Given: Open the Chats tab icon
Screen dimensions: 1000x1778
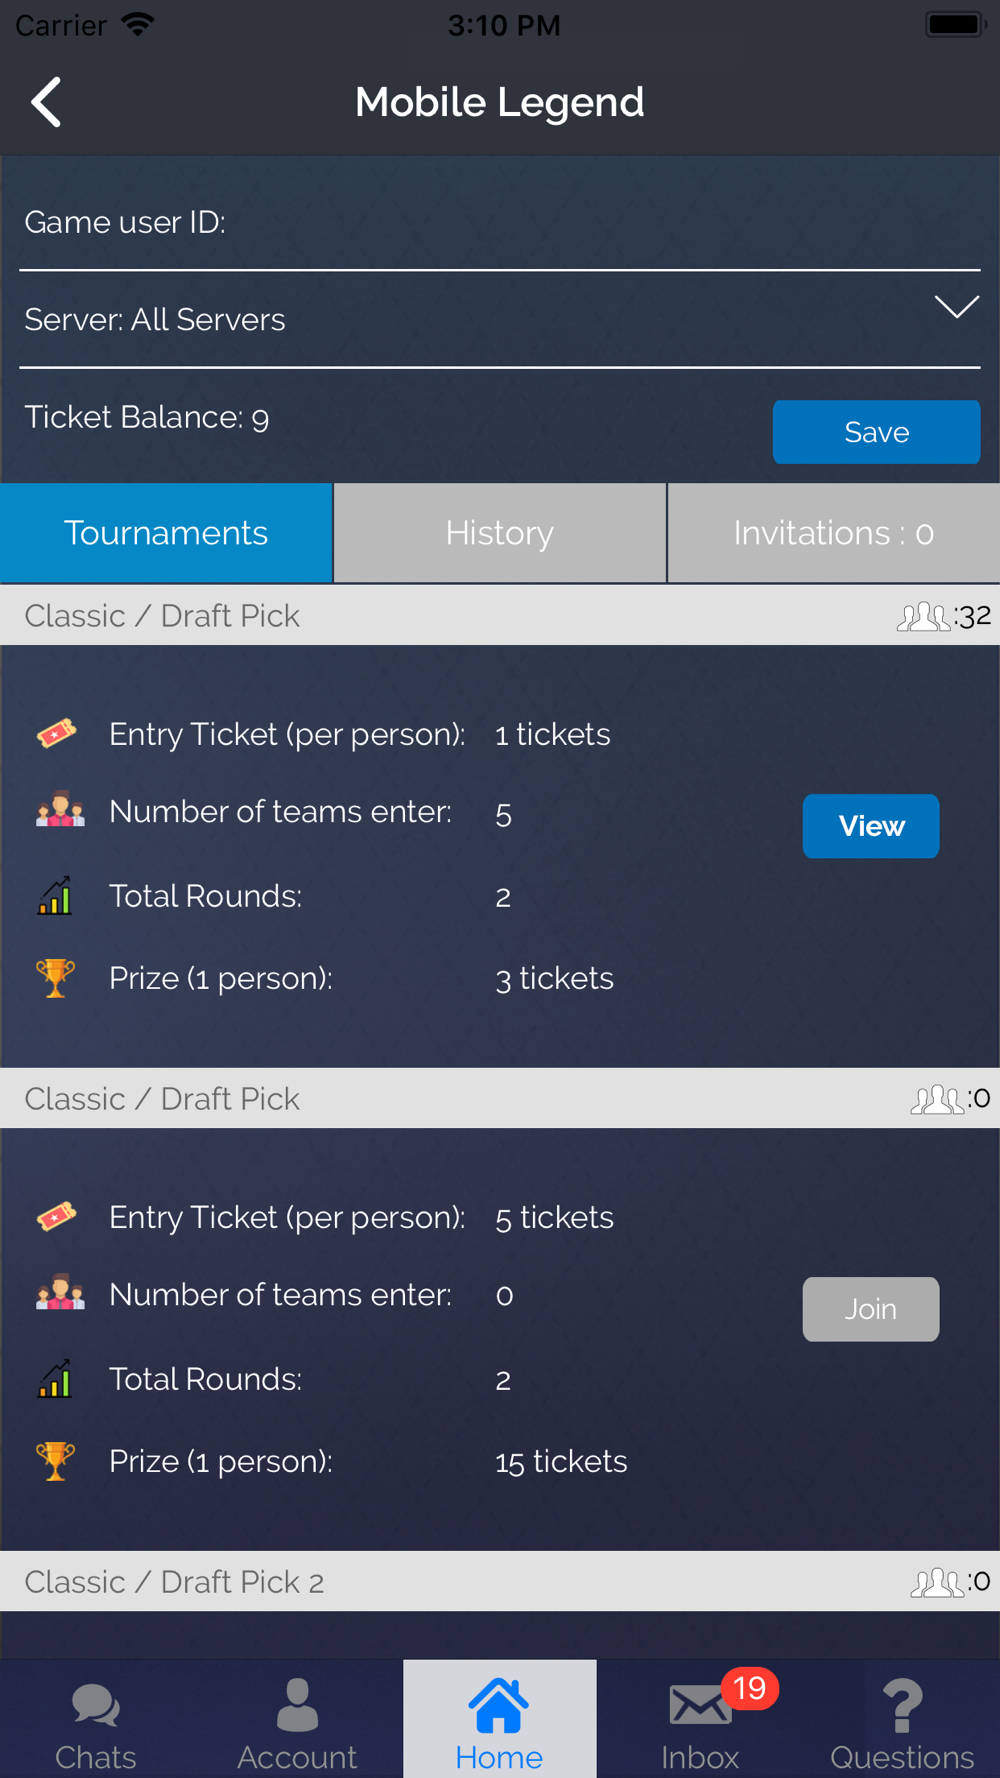Looking at the screenshot, I should pyautogui.click(x=96, y=1705).
